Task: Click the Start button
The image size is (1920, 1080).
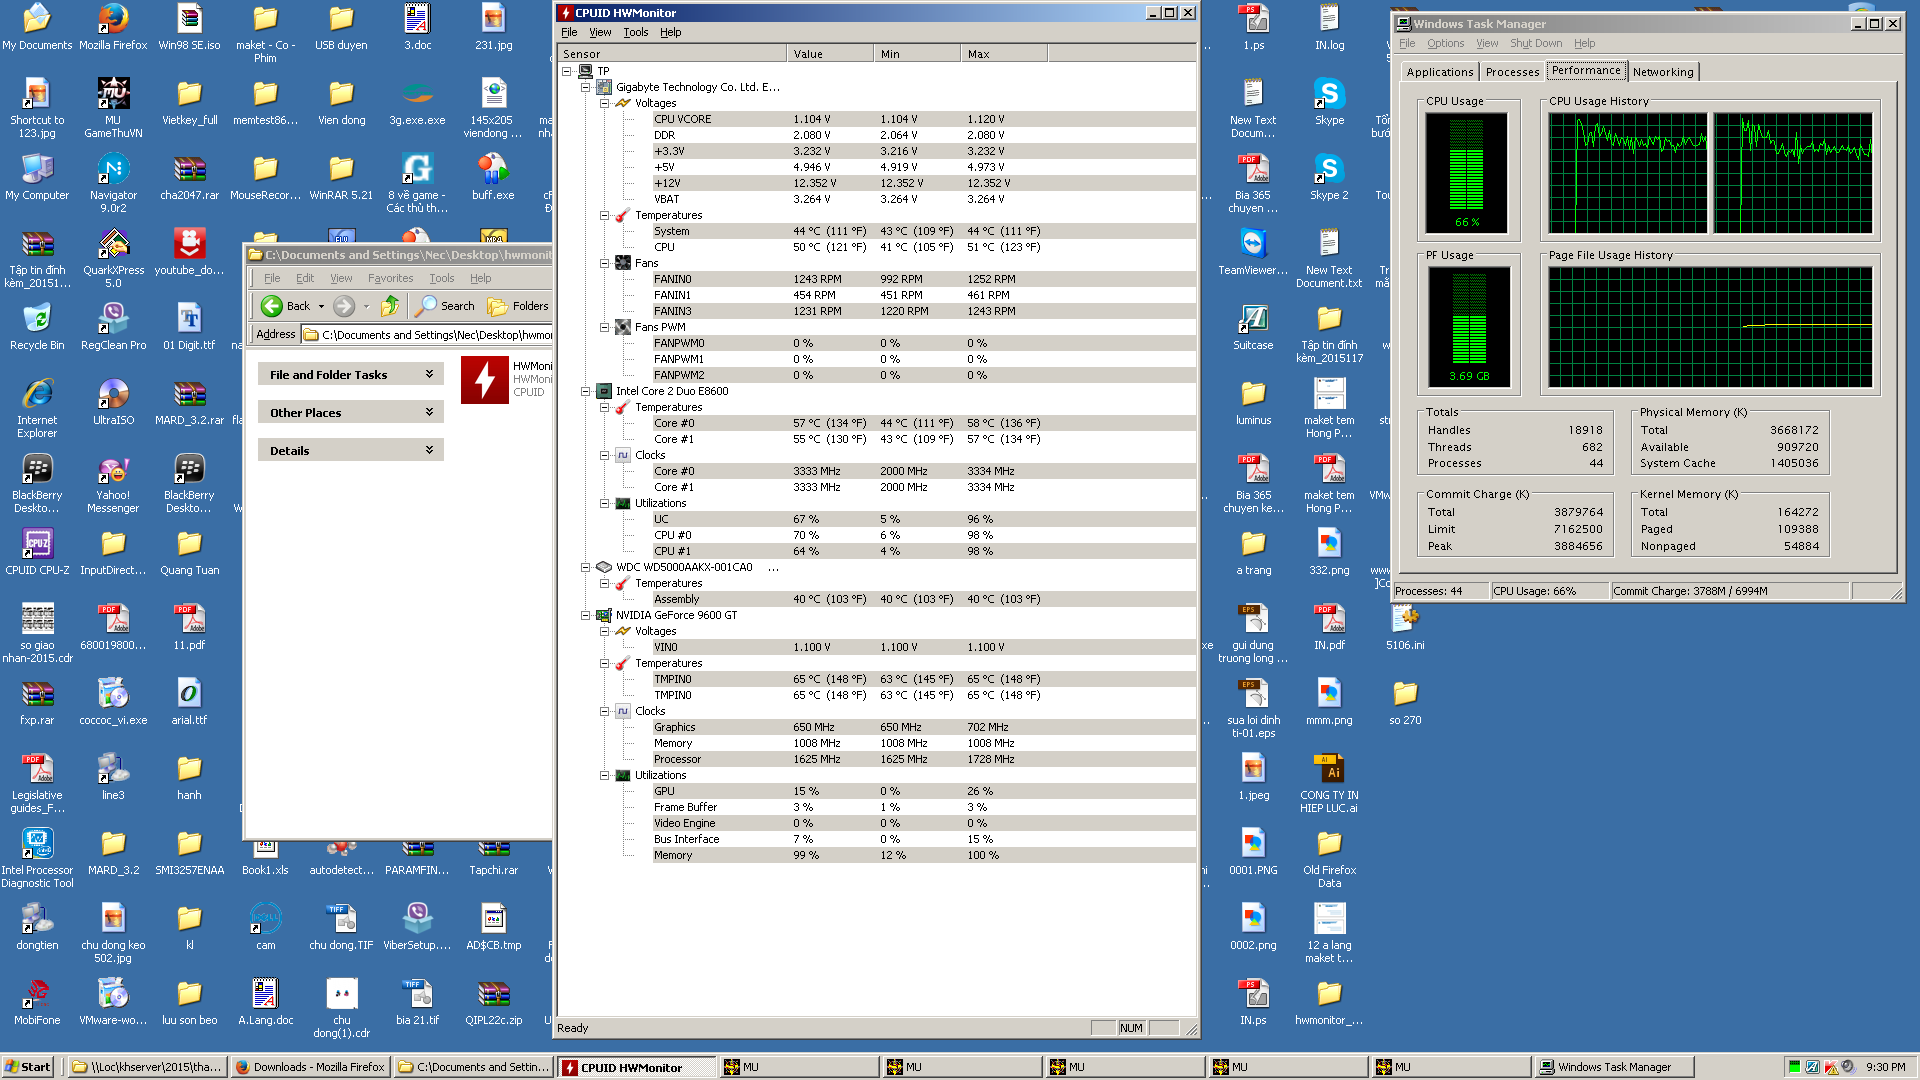Action: (x=28, y=1067)
